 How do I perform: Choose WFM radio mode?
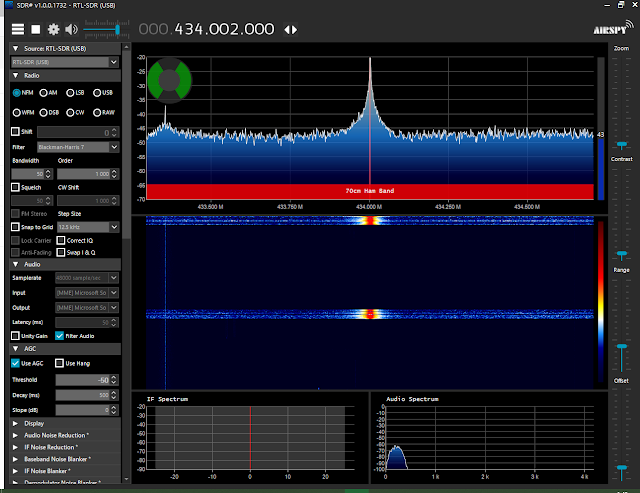(17, 112)
